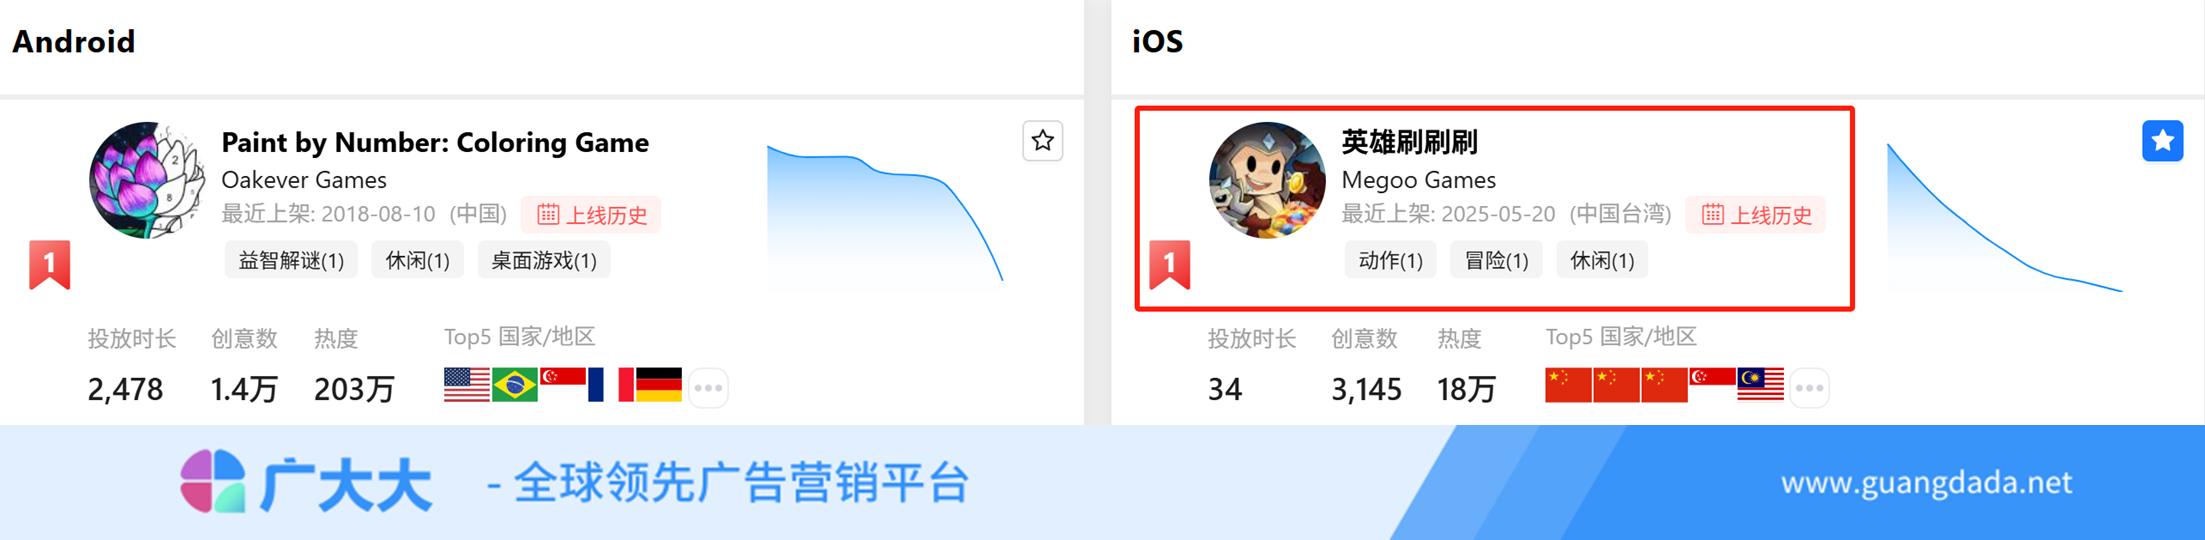Screen dimensions: 2205x540
Task: Star the Paint by Number game as favorite
Action: point(1042,141)
